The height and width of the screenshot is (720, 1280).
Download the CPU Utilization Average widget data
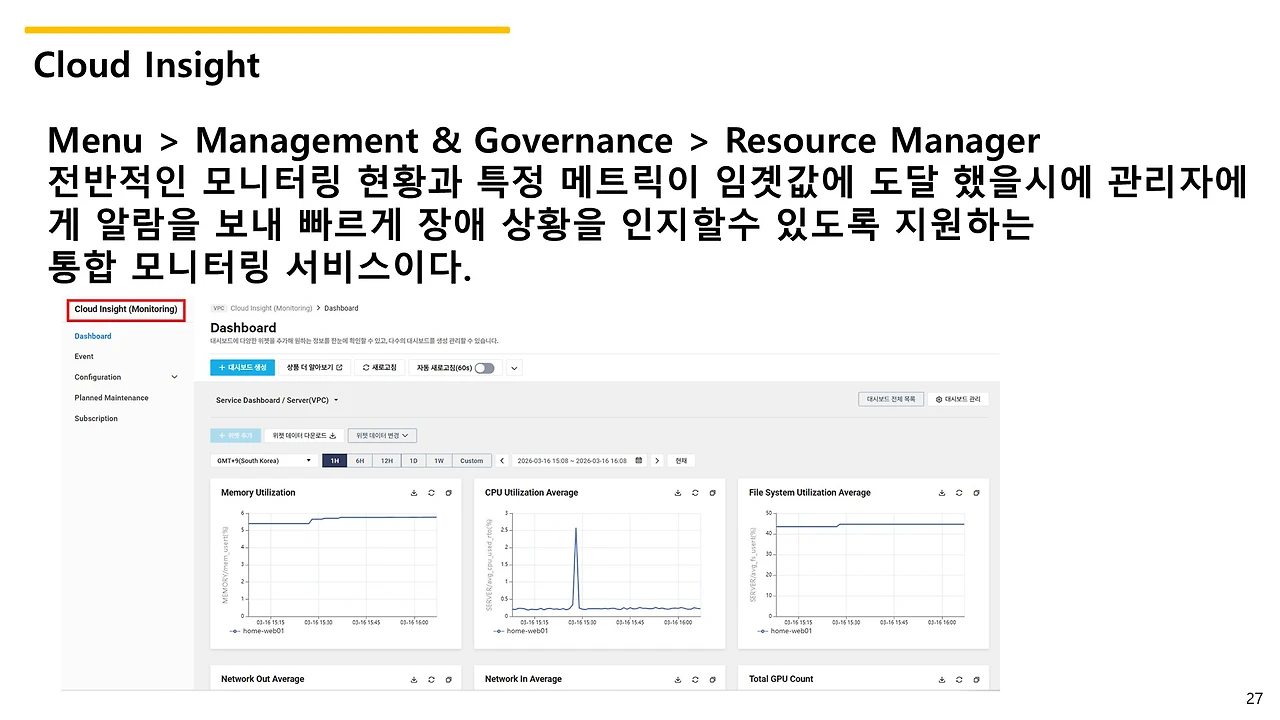pyautogui.click(x=677, y=493)
